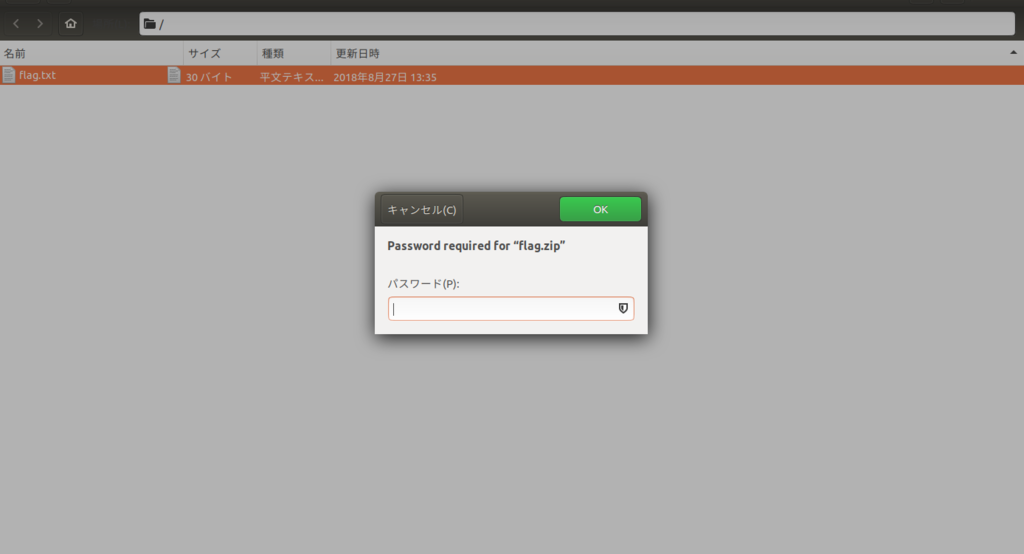1024x554 pixels.
Task: Go forward with the right arrow button
Action: 40,24
